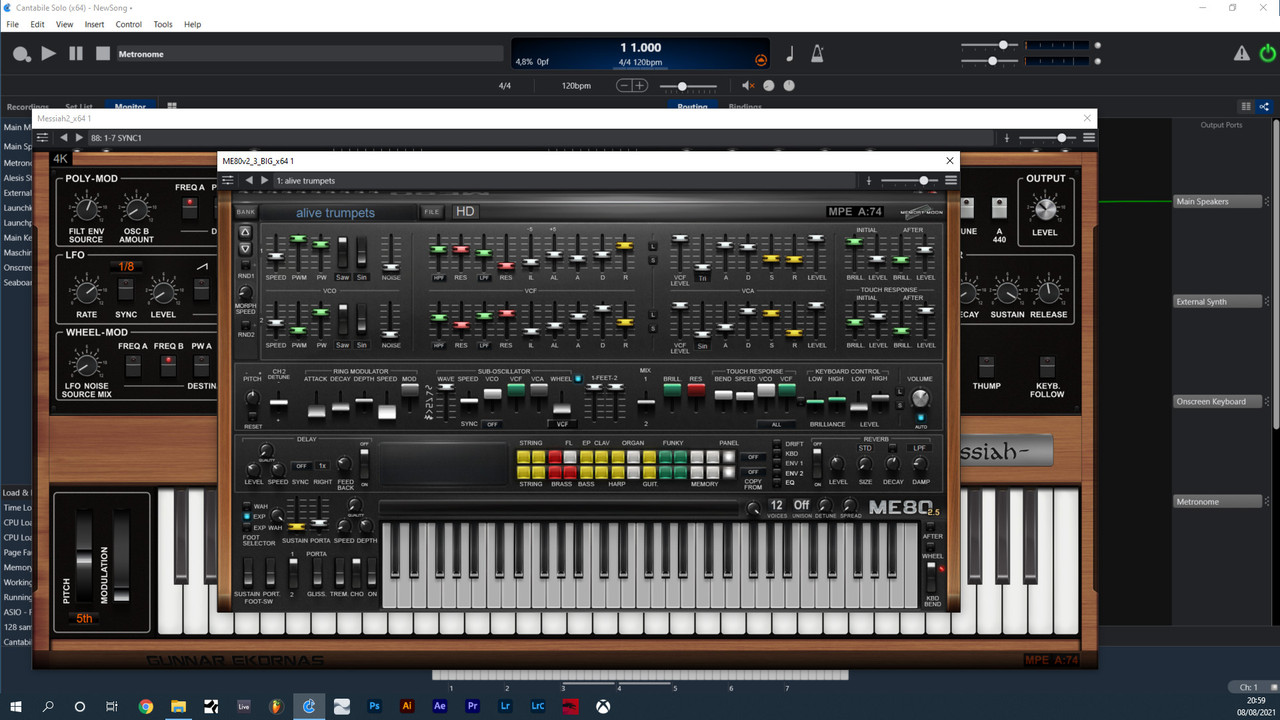
Task: Go to previous preset in ME80 window
Action: pyautogui.click(x=249, y=181)
